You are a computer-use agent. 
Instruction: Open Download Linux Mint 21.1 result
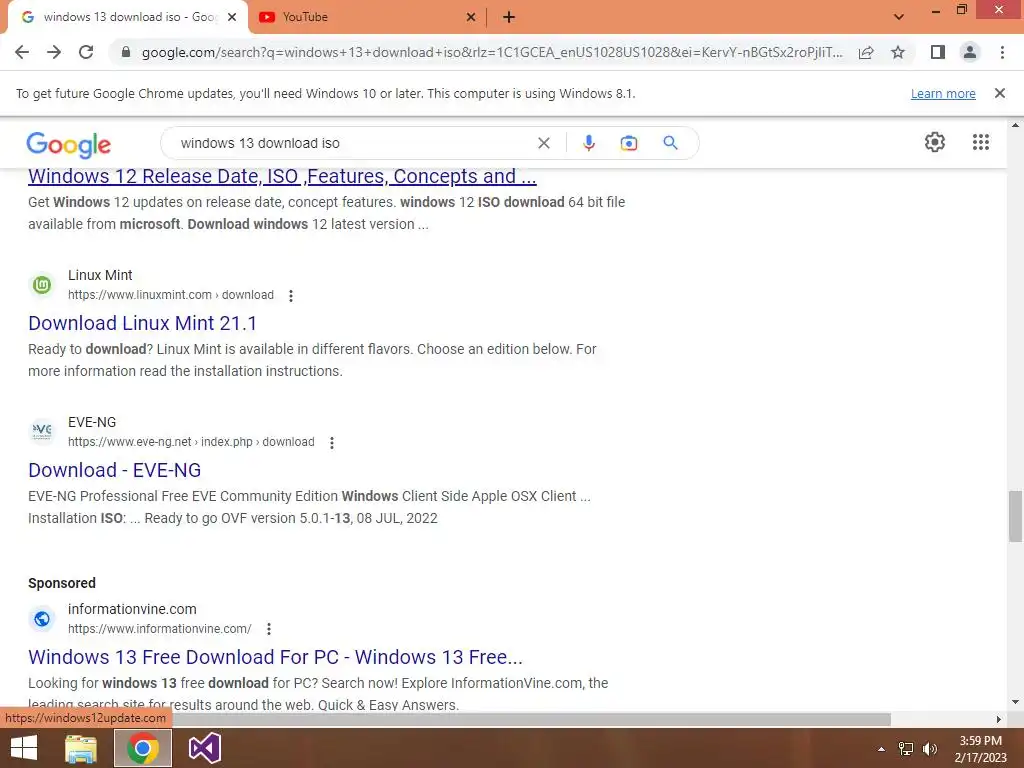tap(142, 323)
